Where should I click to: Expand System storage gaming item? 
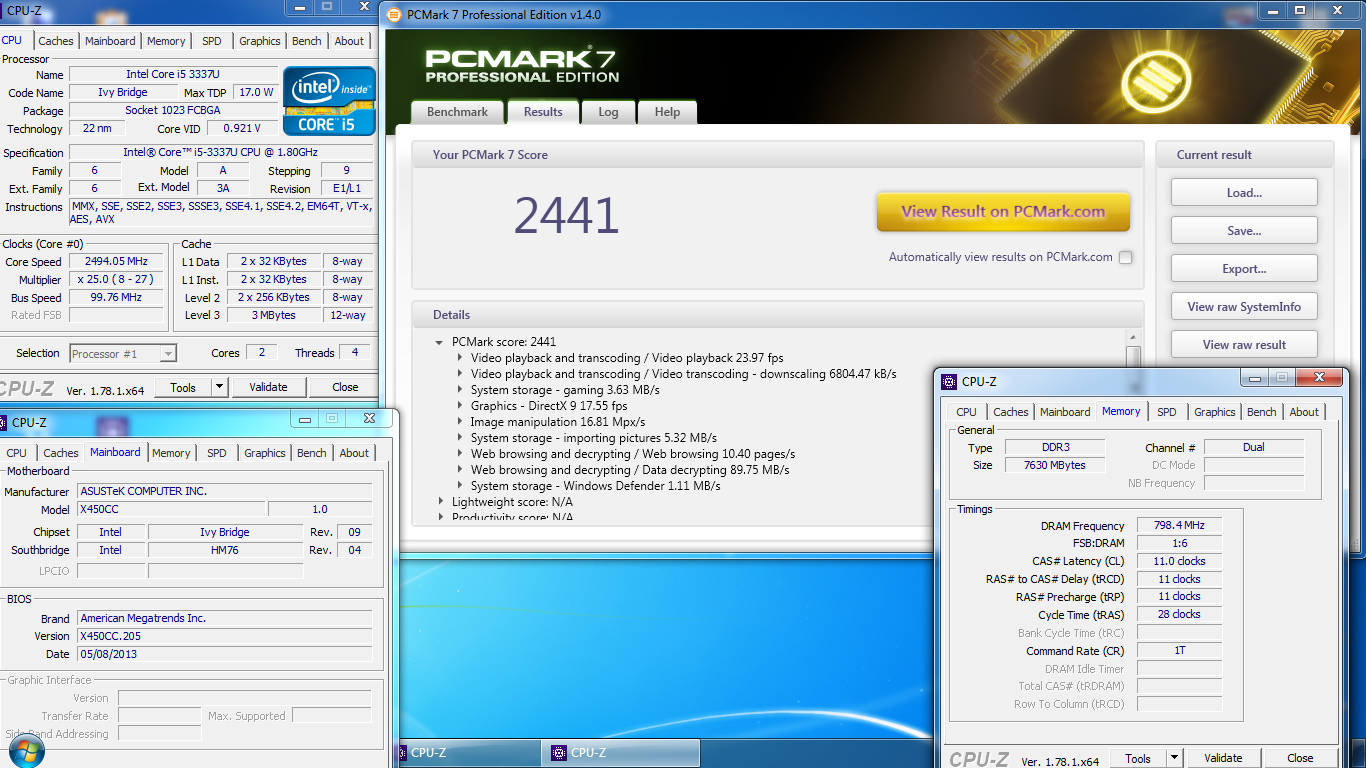tap(460, 390)
